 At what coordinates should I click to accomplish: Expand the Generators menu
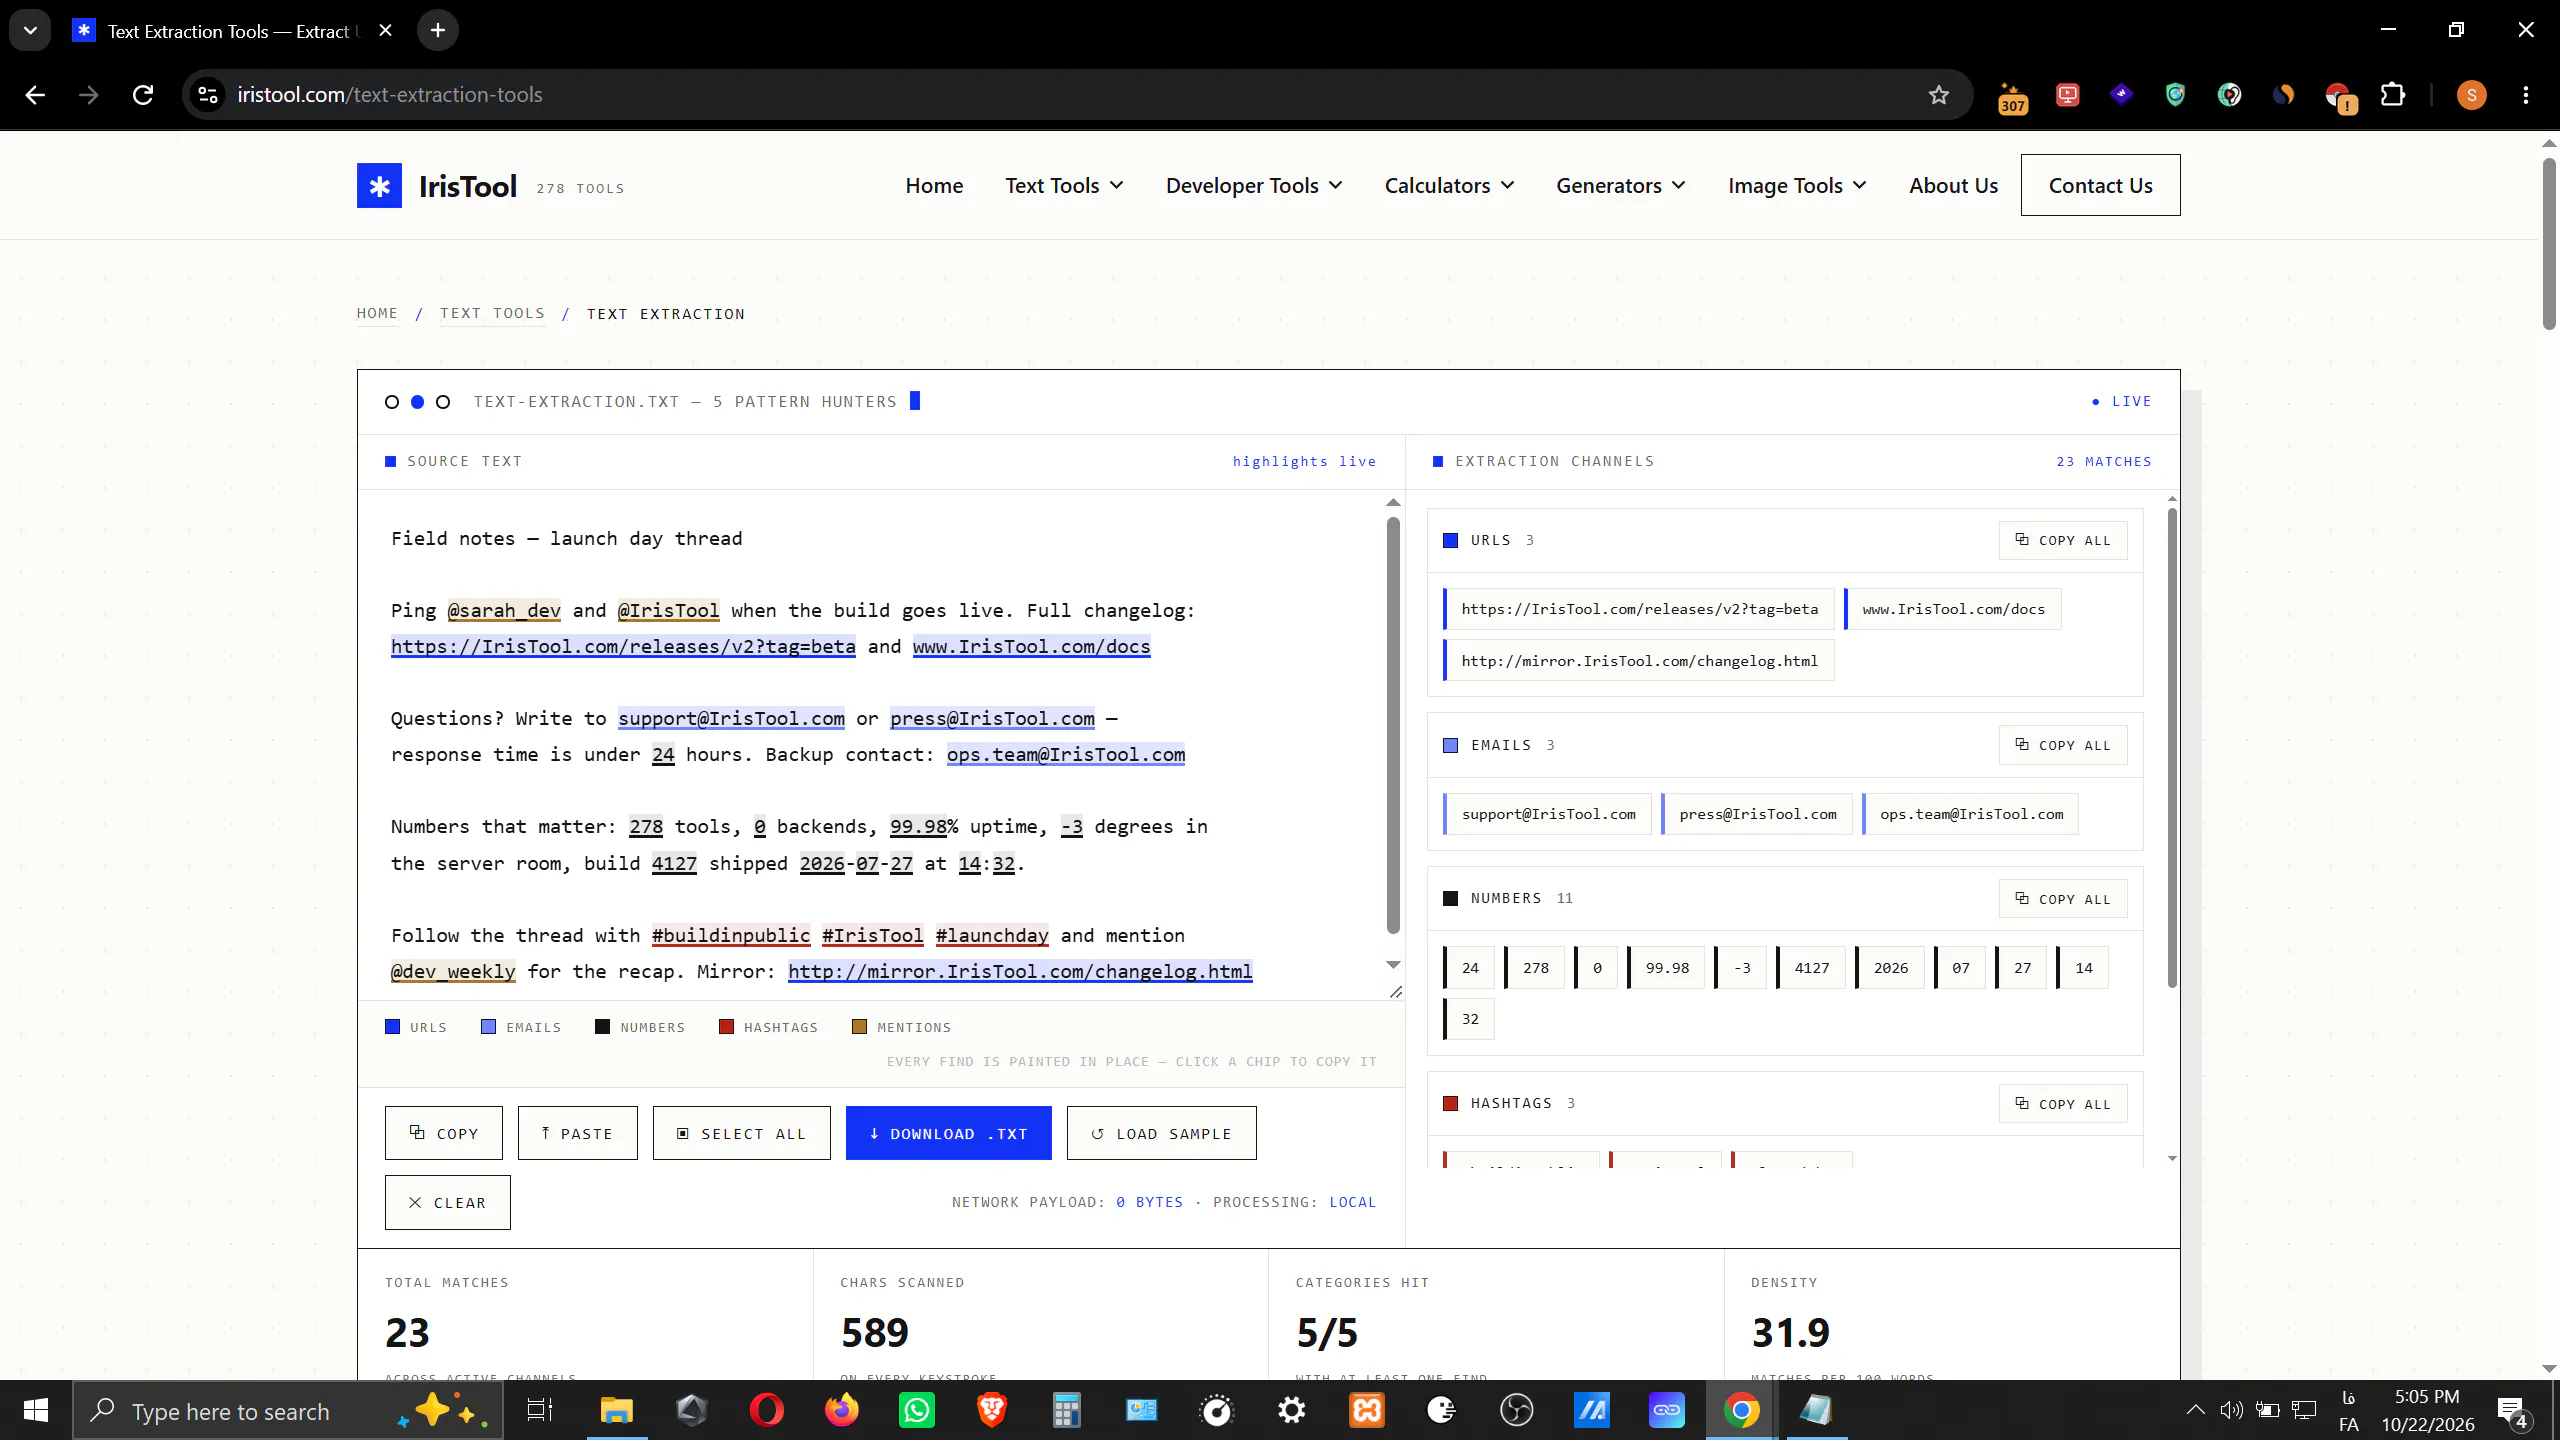[1621, 186]
